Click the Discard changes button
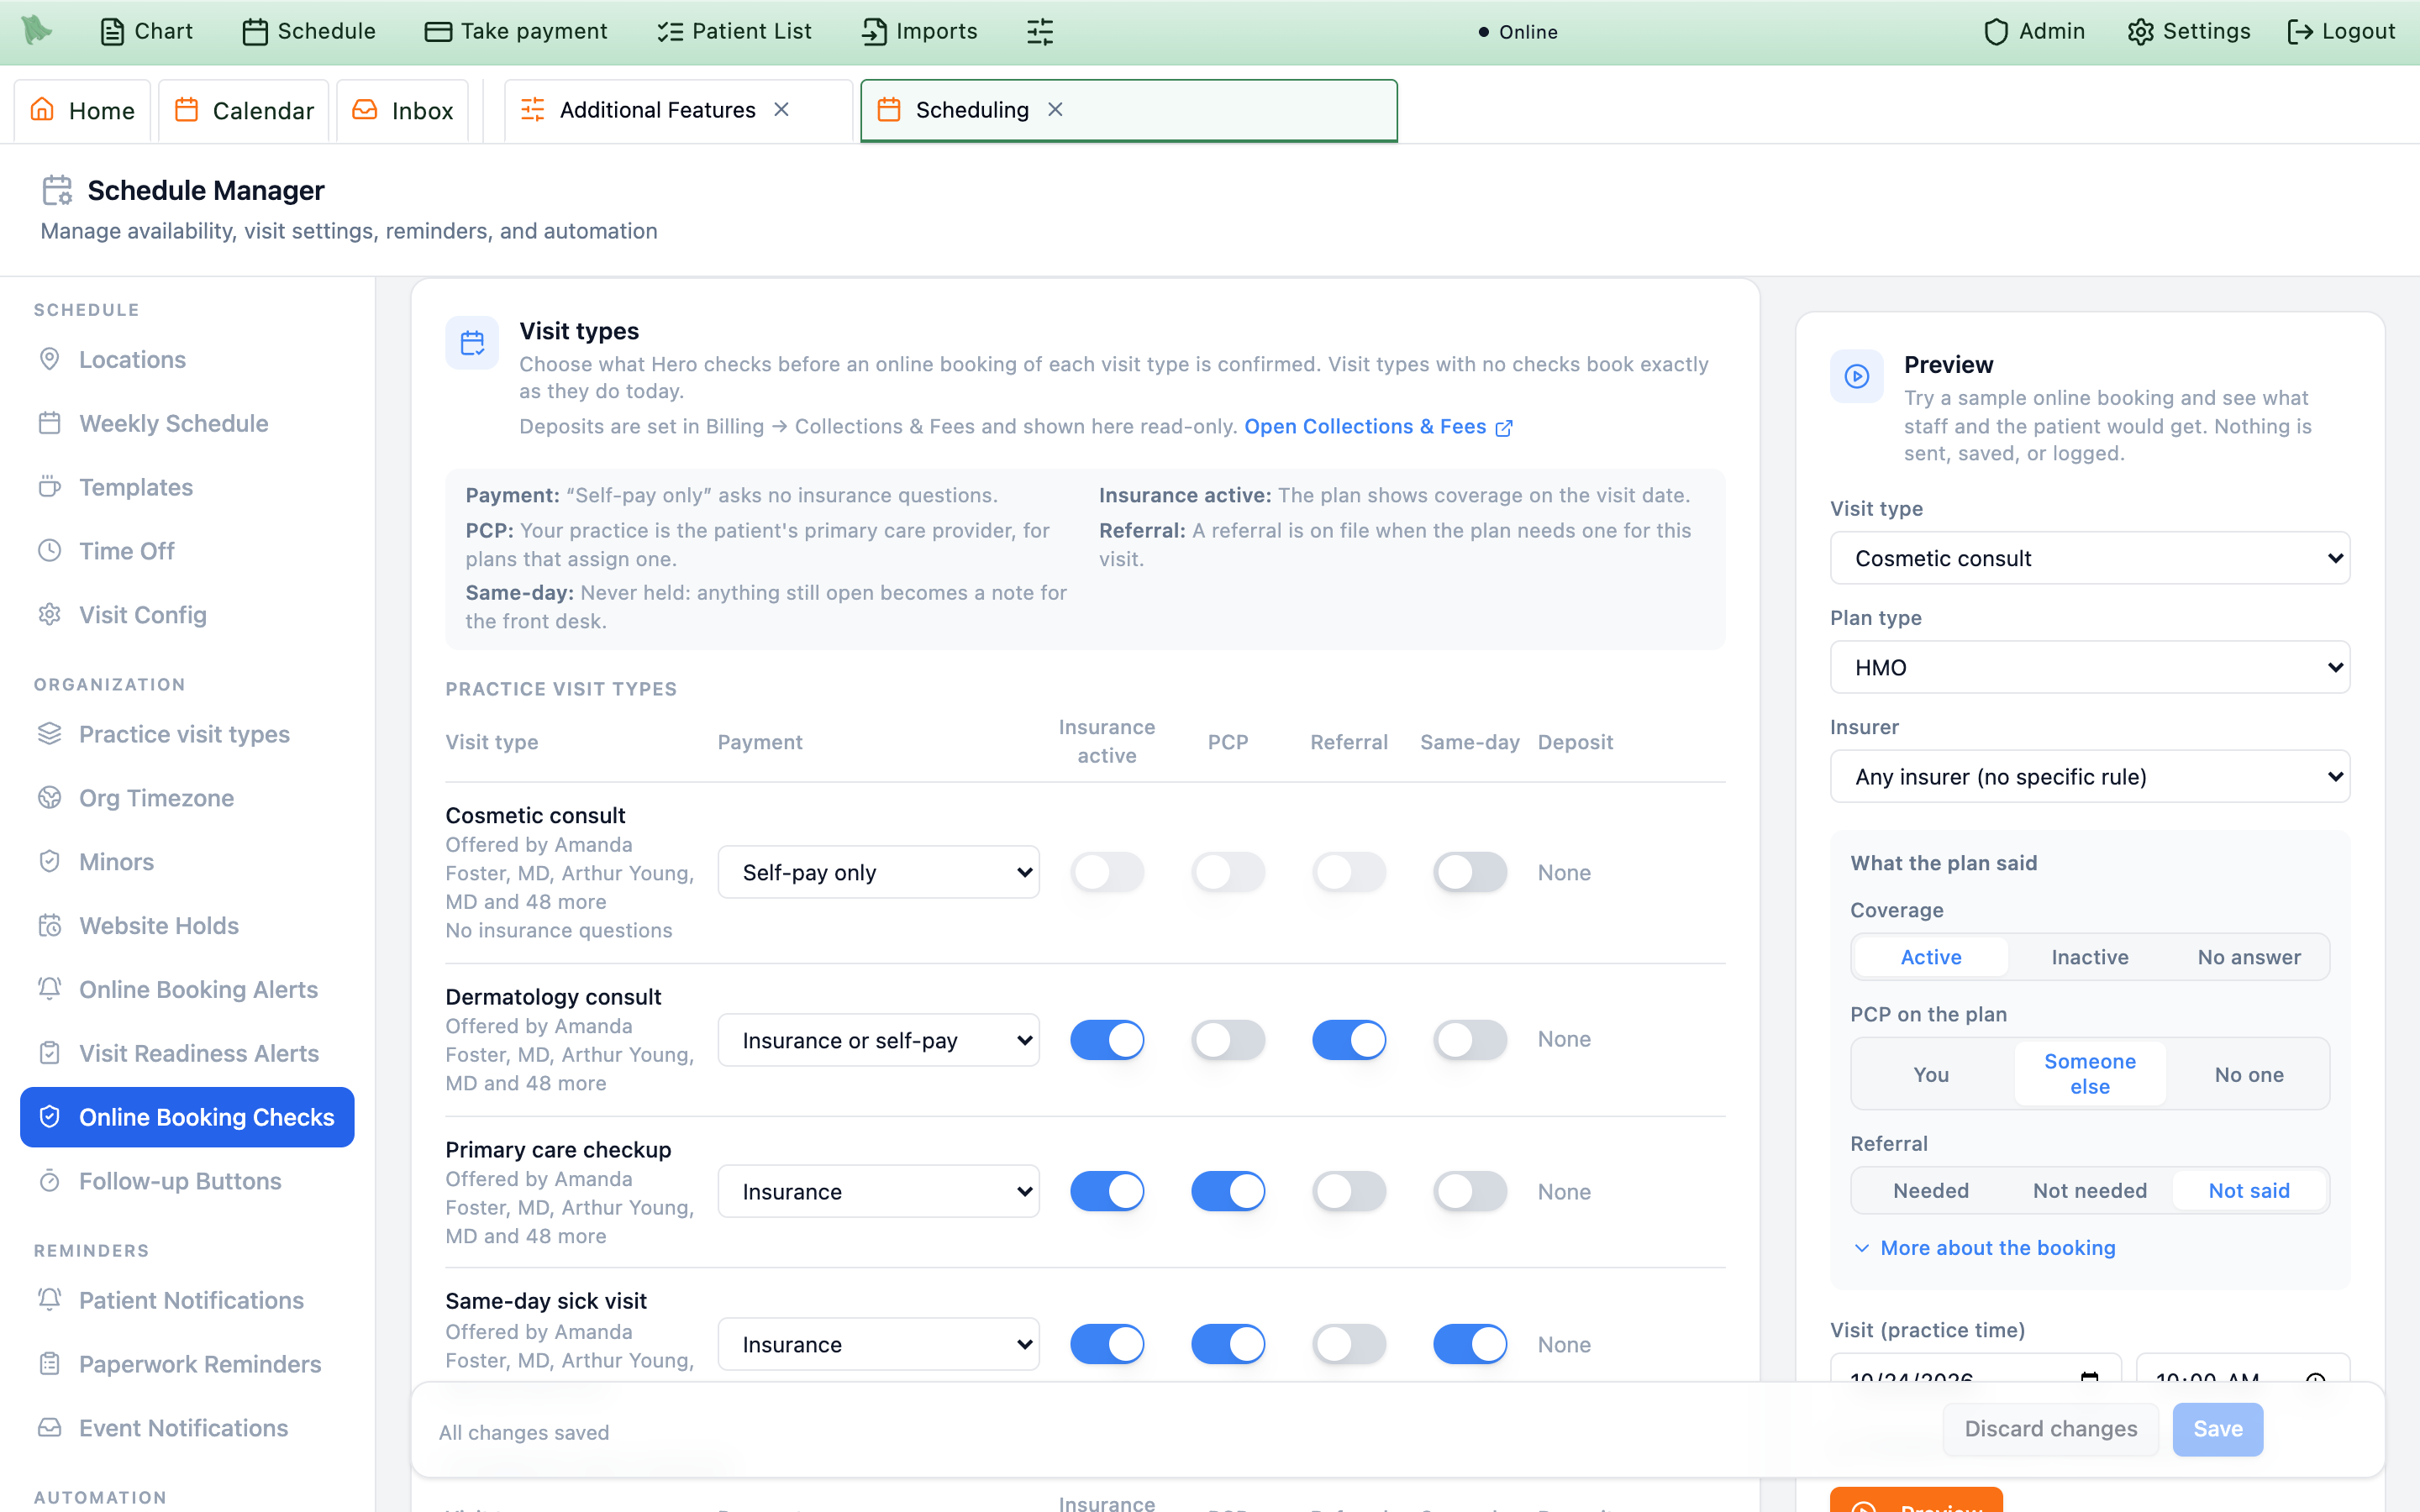 2050,1428
